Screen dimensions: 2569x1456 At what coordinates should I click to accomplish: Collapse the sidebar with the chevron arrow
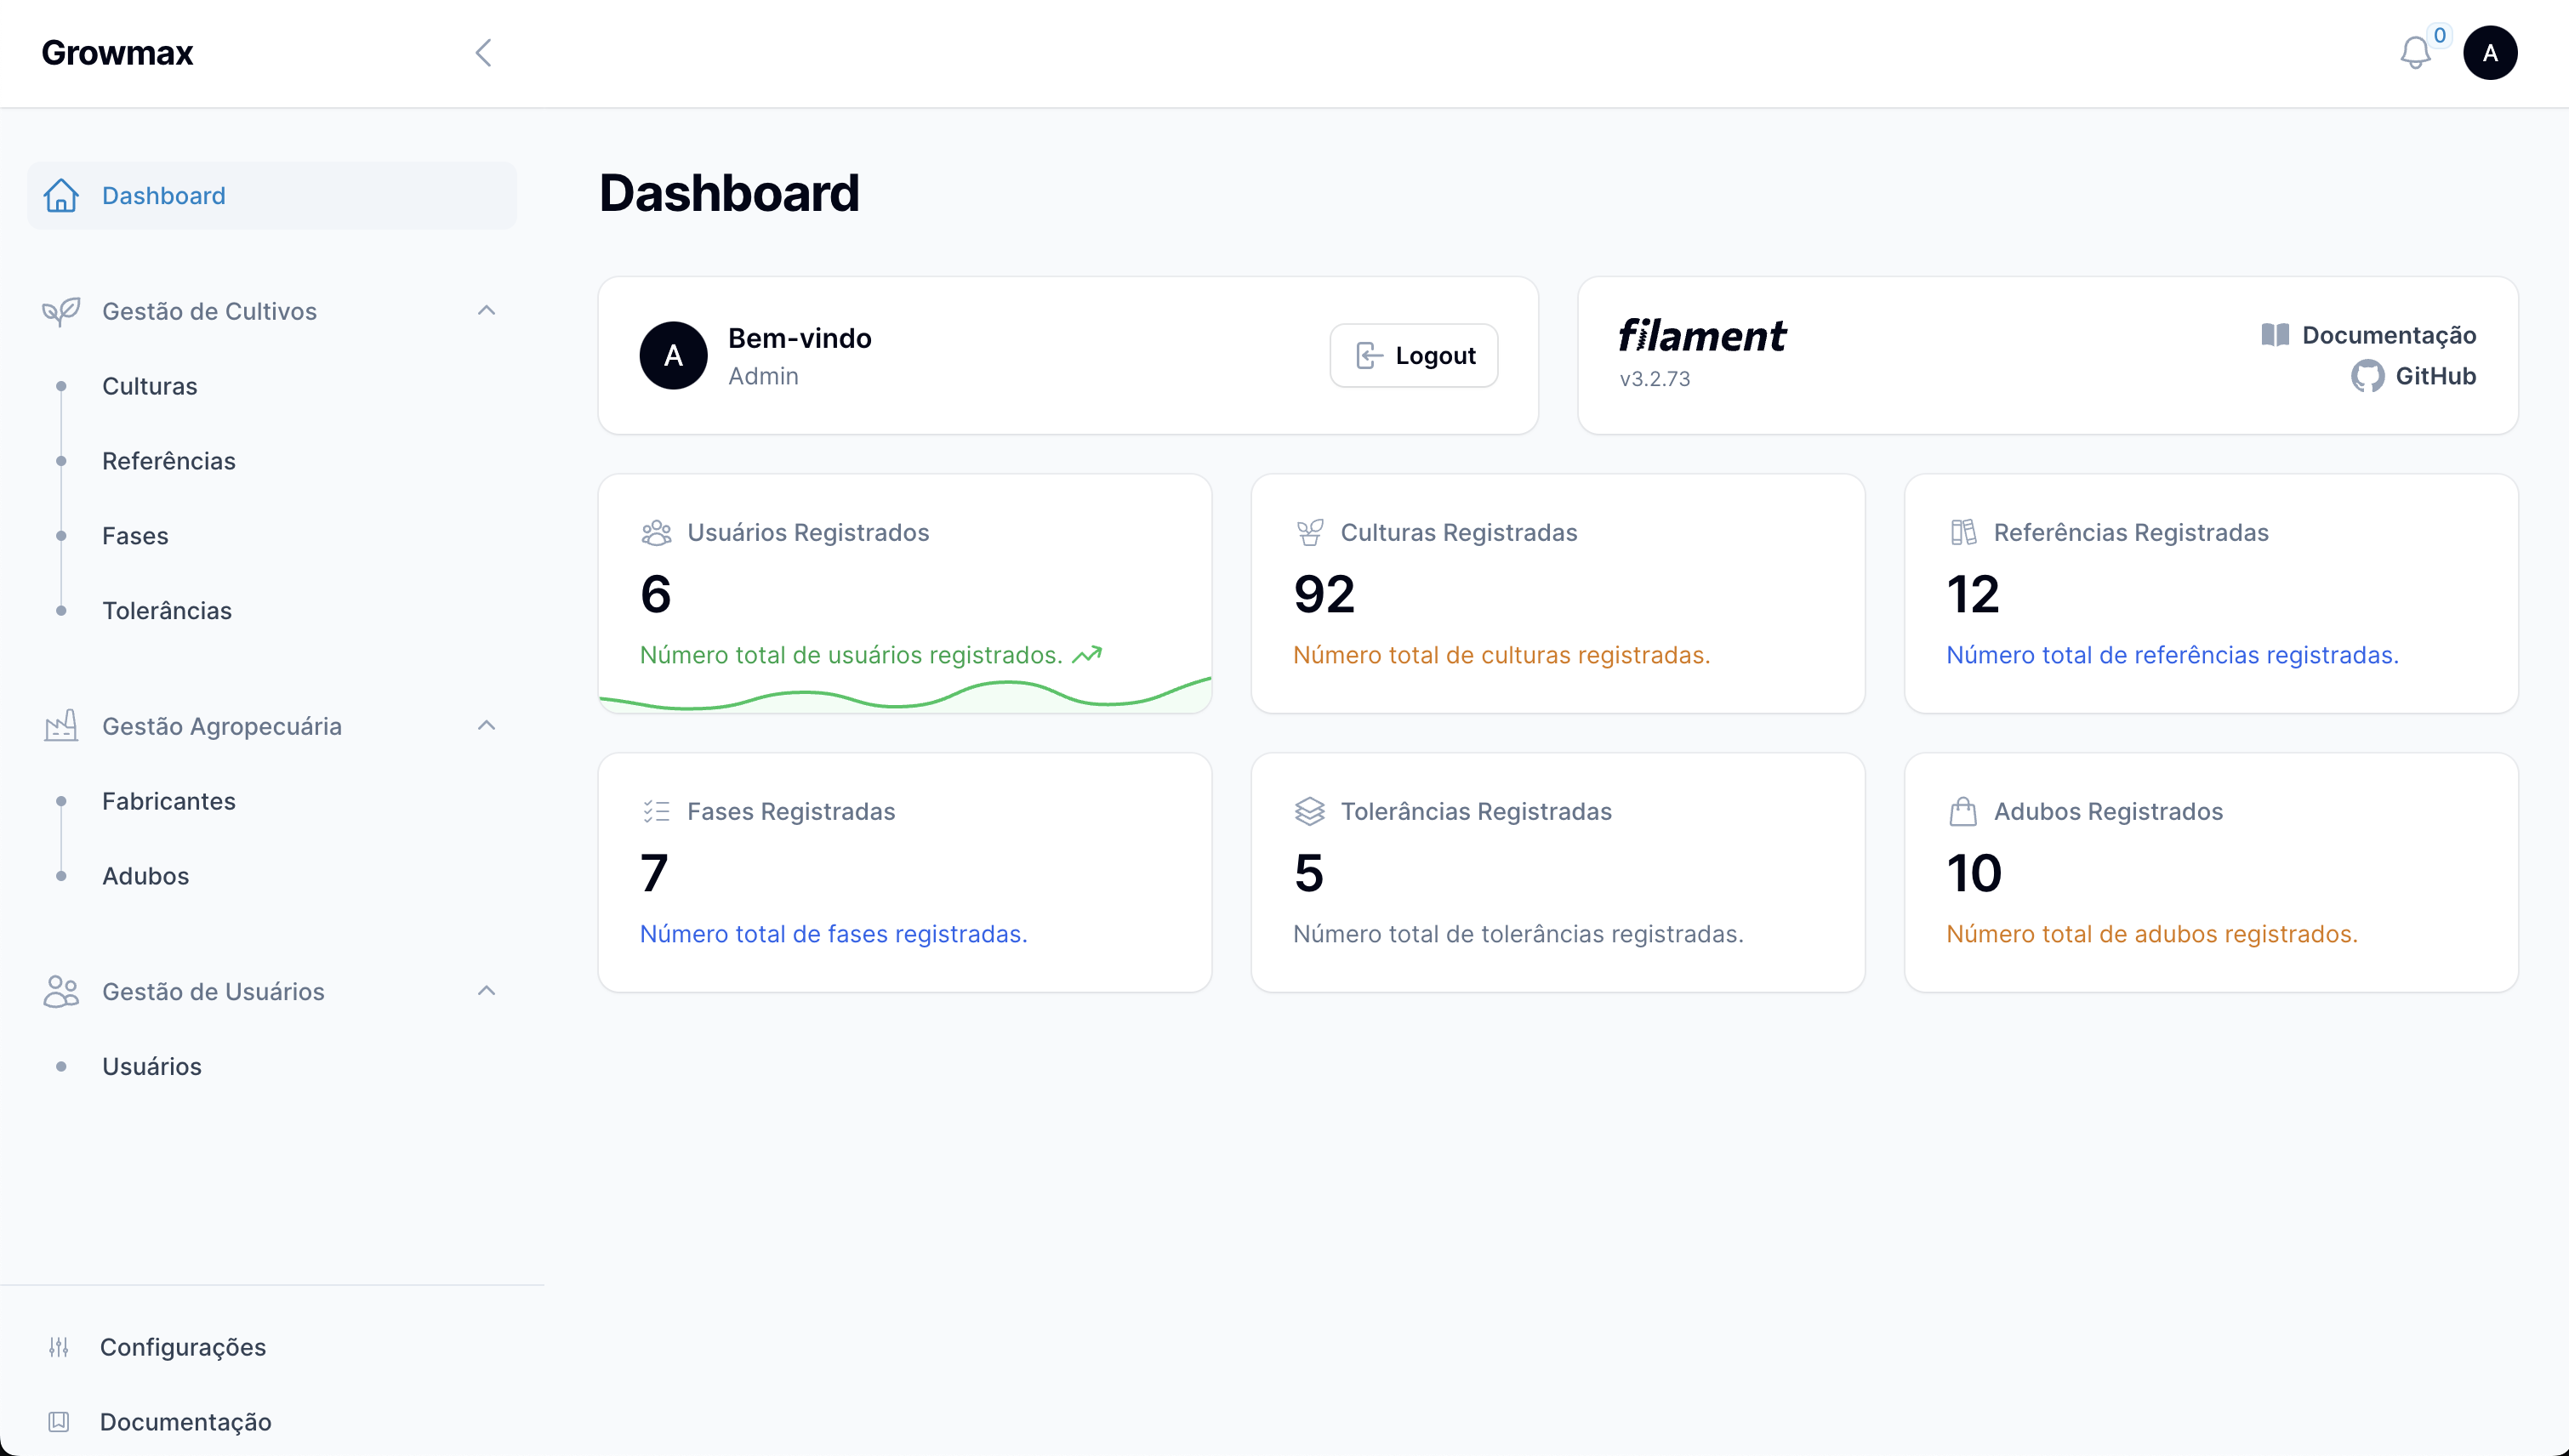[x=483, y=53]
